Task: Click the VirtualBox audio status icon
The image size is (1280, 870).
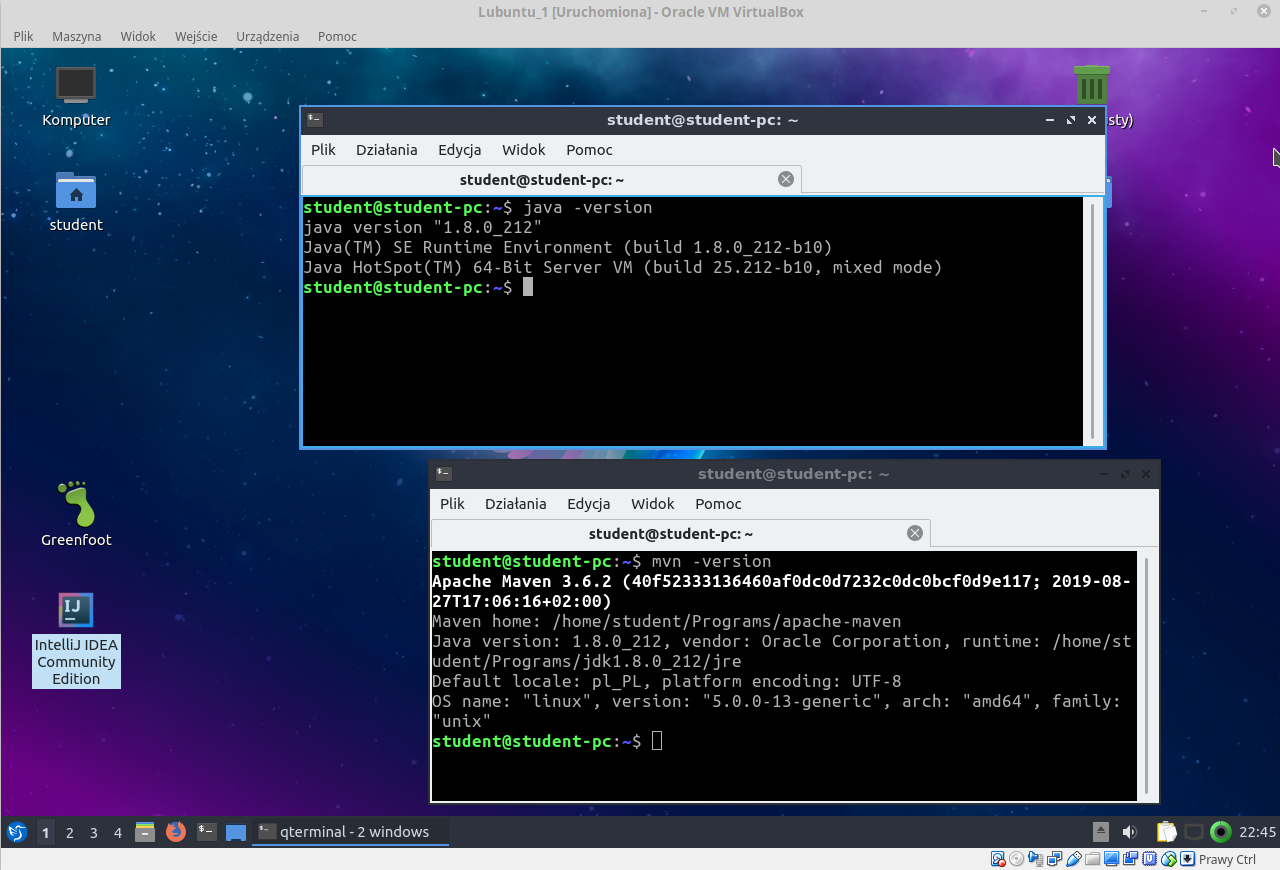Action: click(1036, 859)
